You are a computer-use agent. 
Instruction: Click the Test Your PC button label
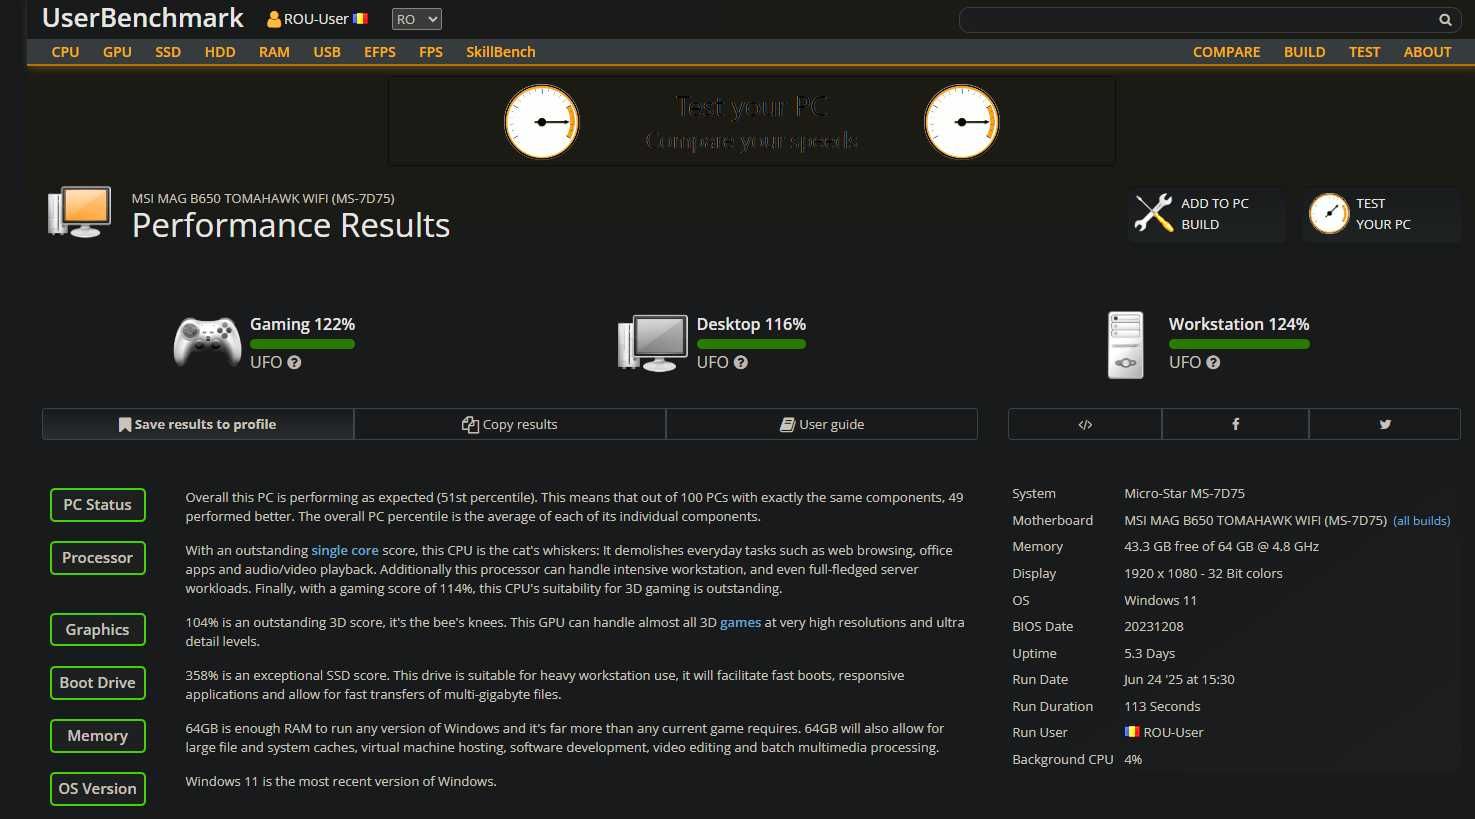point(1383,214)
